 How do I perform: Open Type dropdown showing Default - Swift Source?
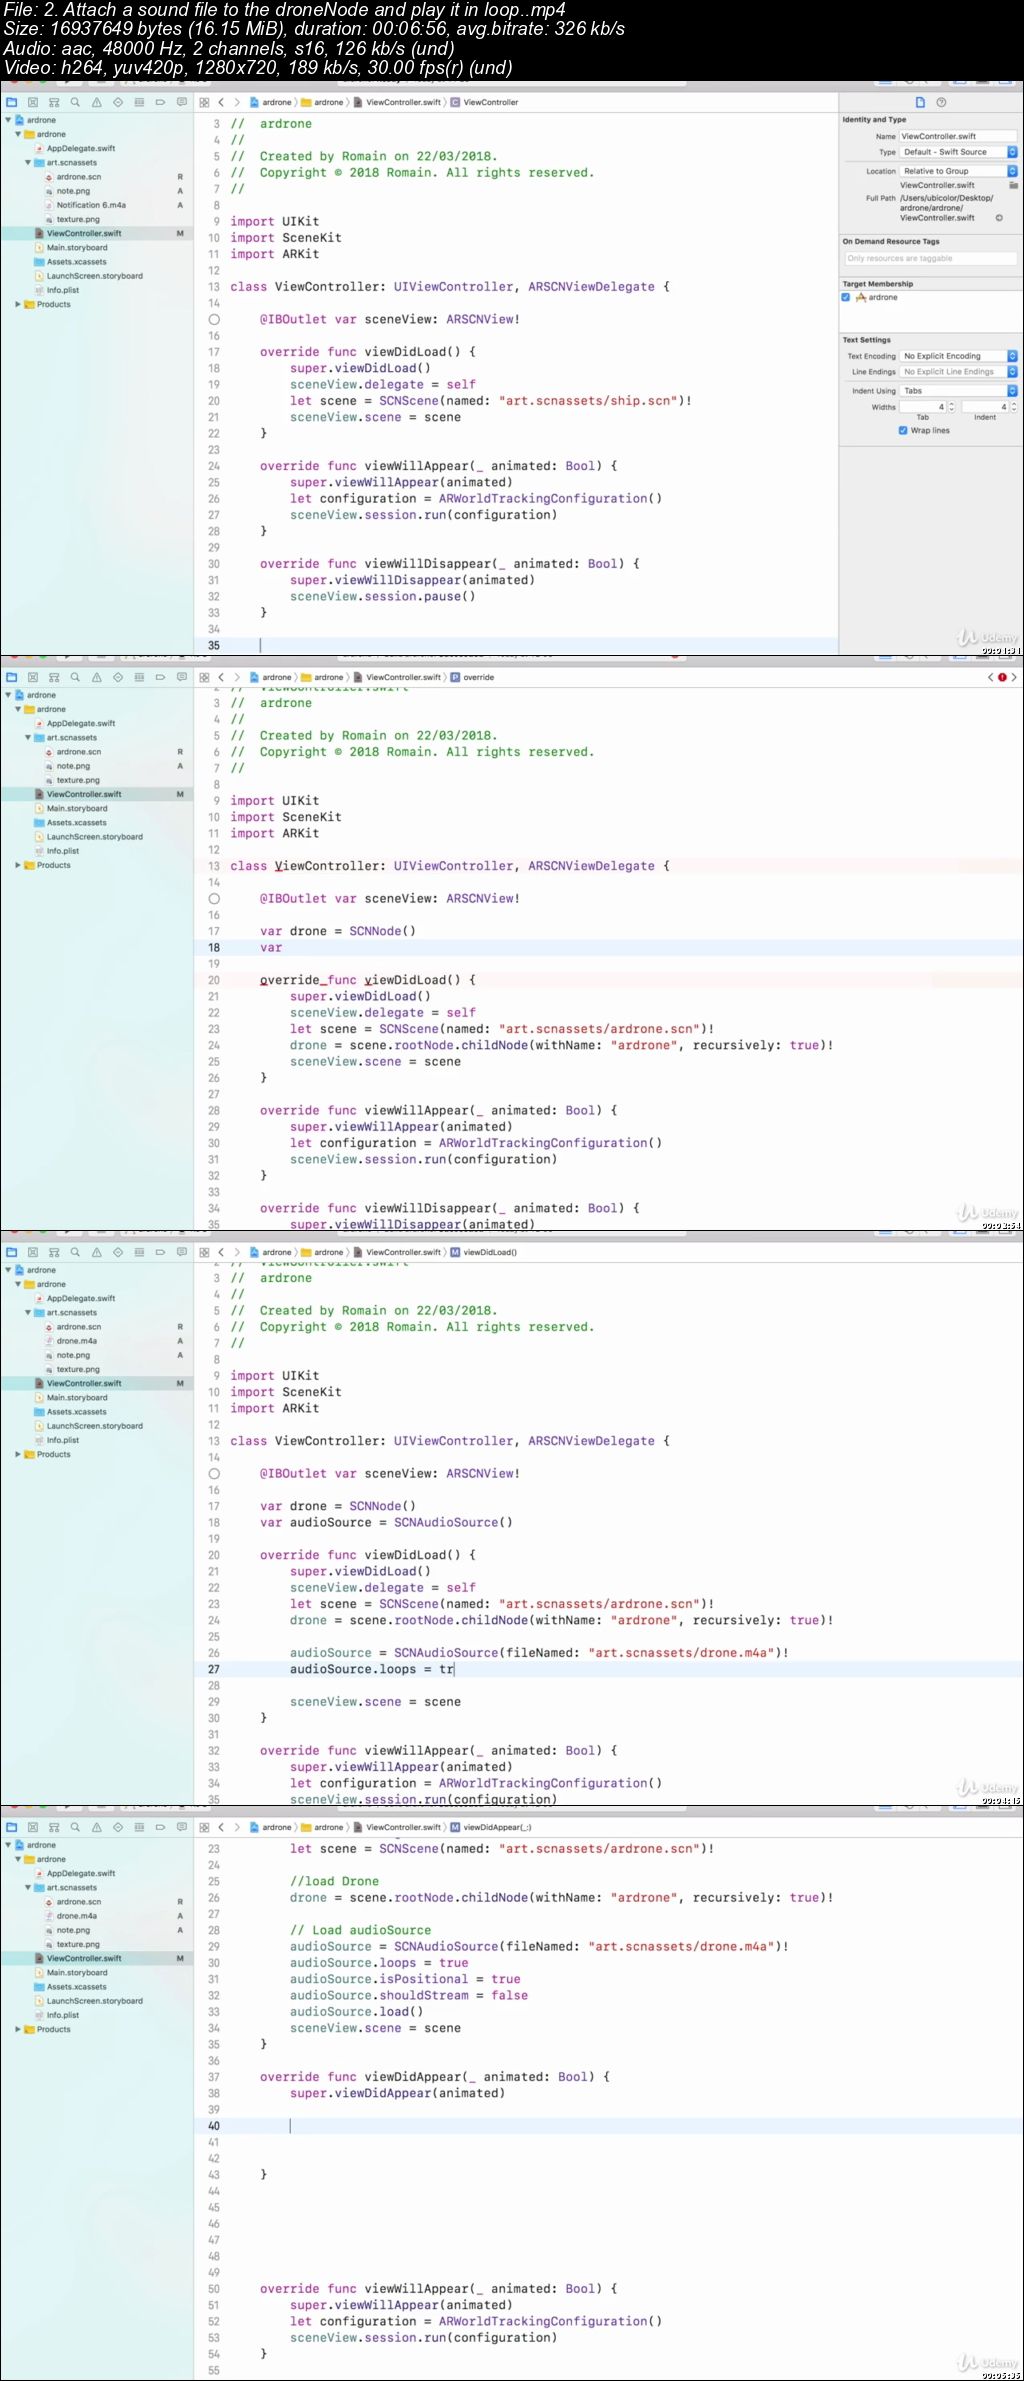pos(958,152)
